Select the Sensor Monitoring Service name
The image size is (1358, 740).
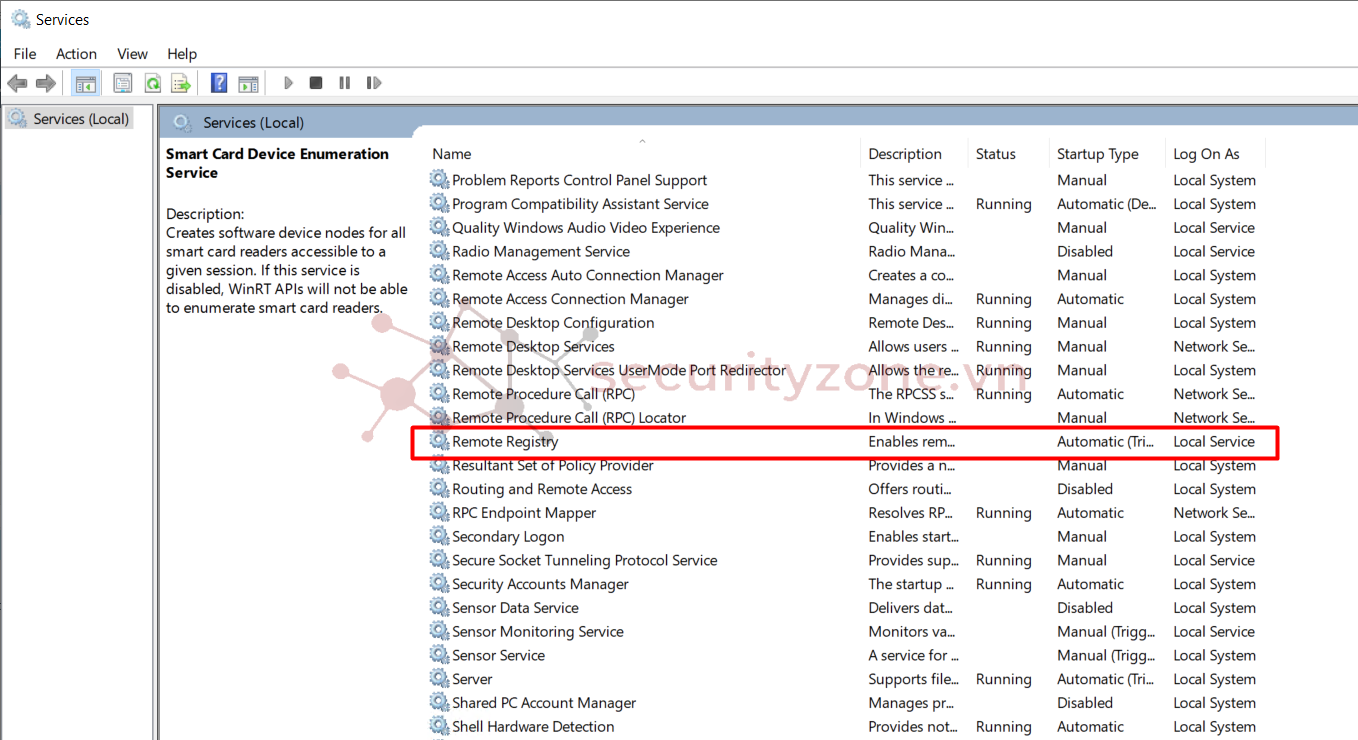pyautogui.click(x=537, y=632)
